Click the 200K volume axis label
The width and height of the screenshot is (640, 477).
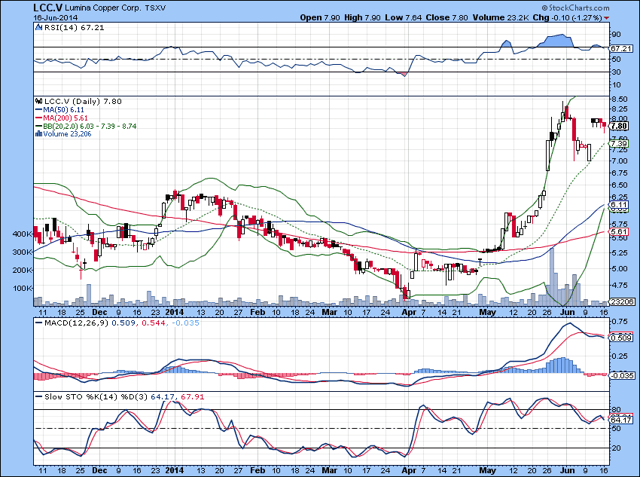coord(22,270)
